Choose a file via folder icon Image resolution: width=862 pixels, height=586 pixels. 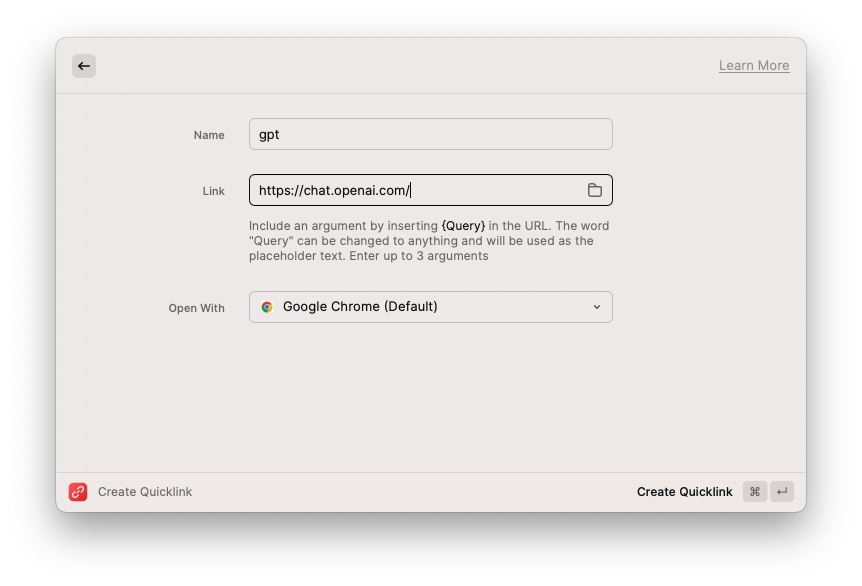pos(594,190)
